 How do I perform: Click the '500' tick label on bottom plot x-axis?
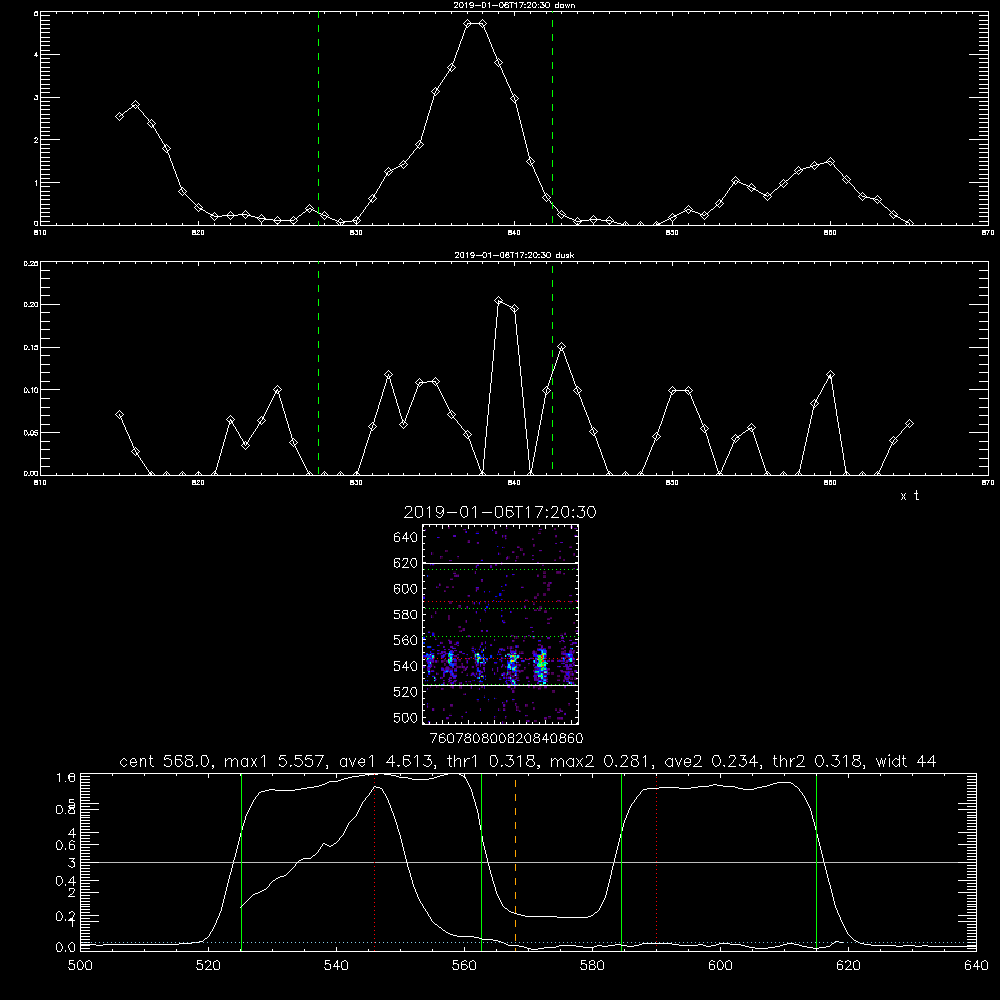80,966
